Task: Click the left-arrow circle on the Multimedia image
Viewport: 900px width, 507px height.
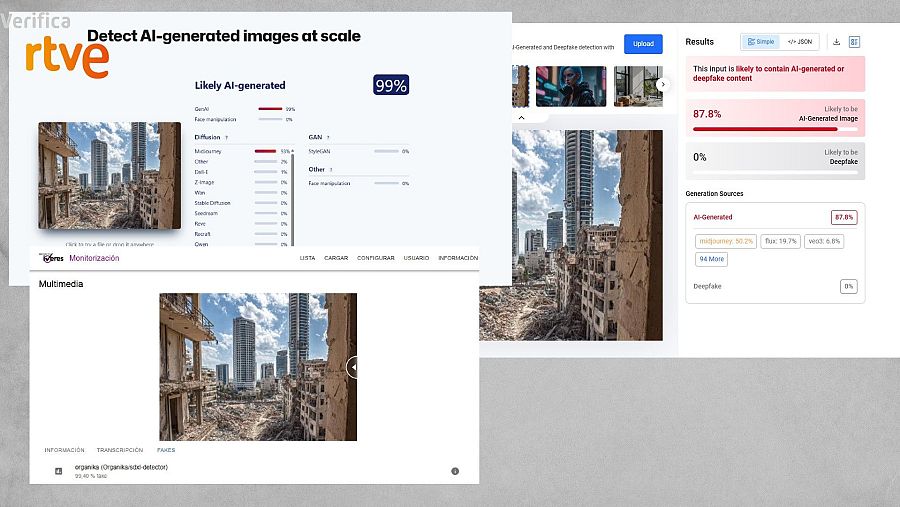Action: (352, 367)
